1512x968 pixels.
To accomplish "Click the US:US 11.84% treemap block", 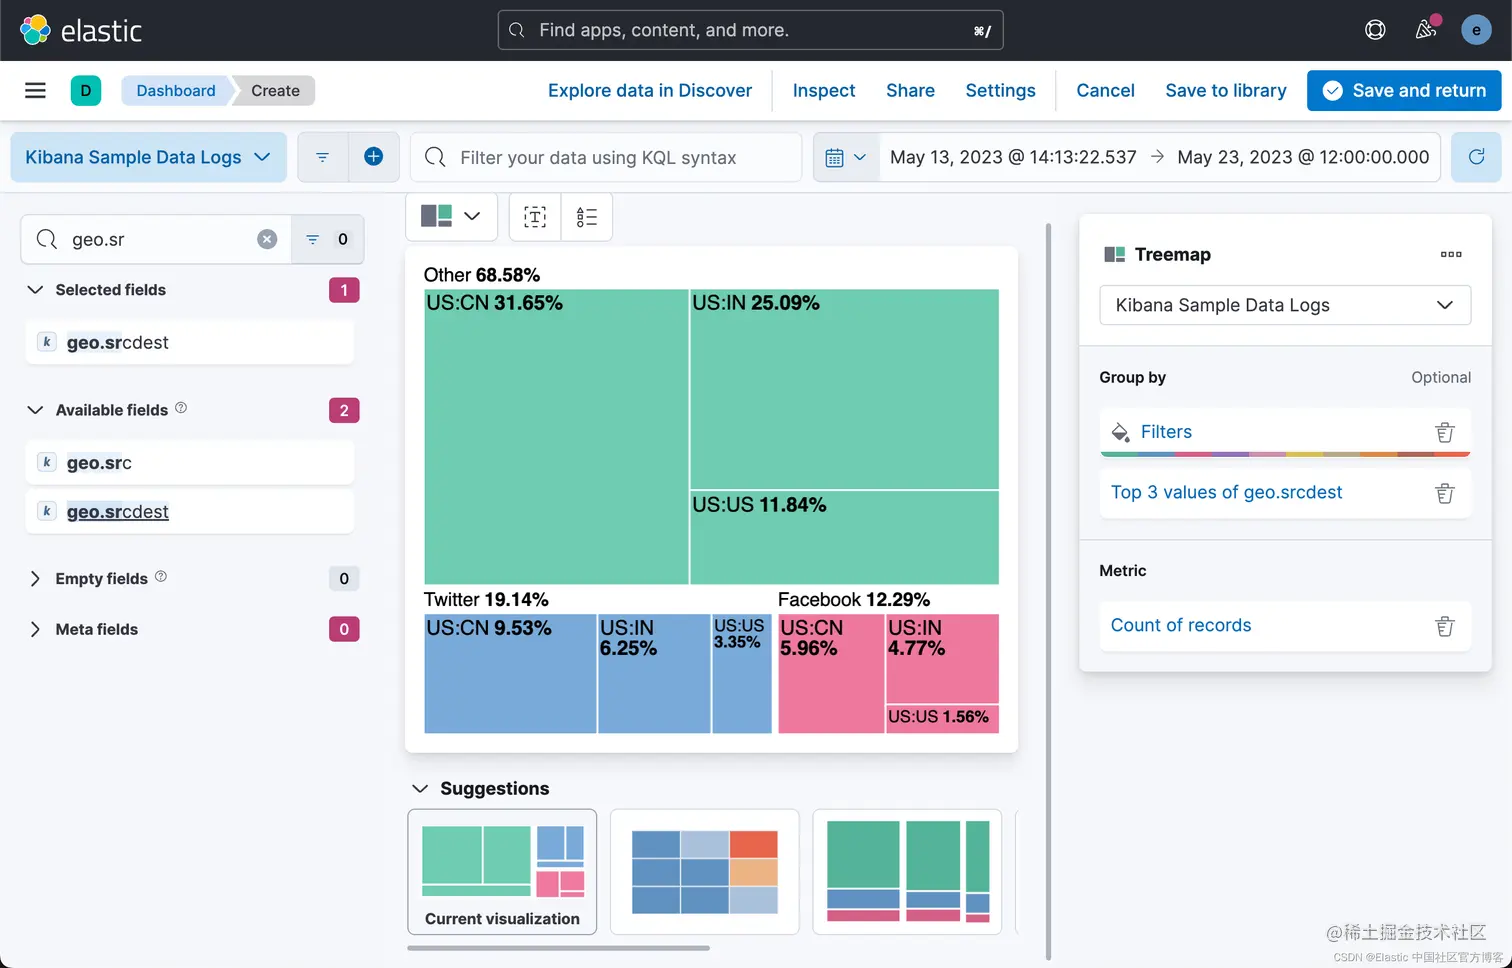I will (x=844, y=538).
